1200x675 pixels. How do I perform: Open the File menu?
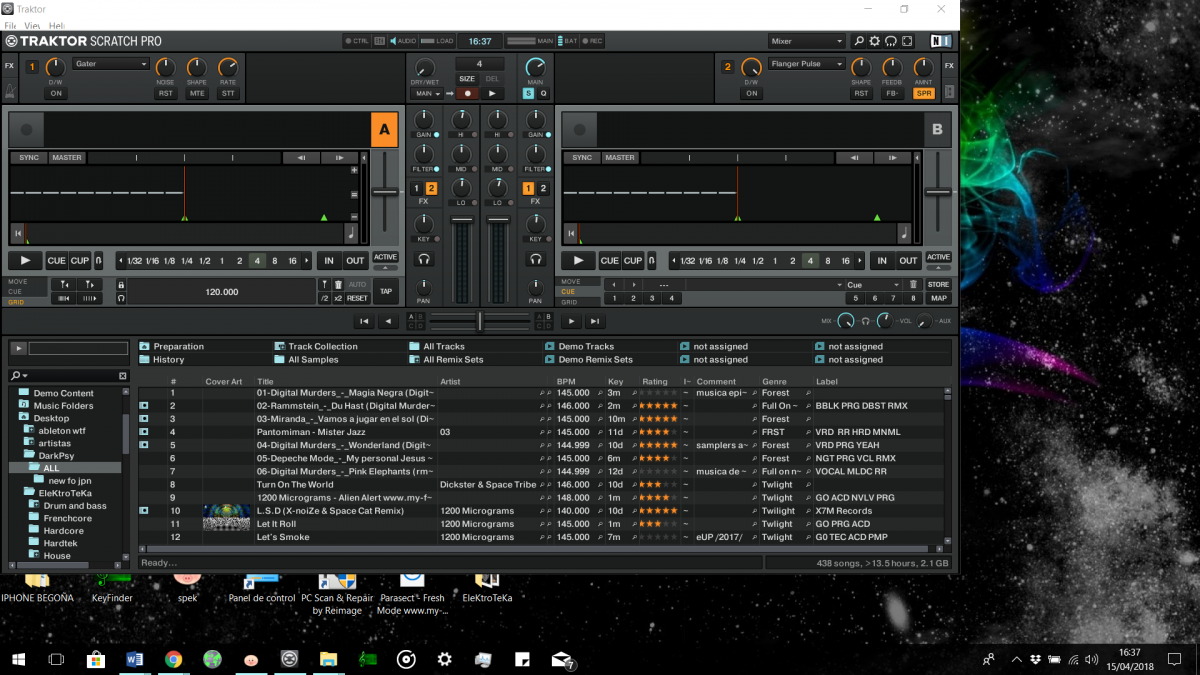(10, 24)
